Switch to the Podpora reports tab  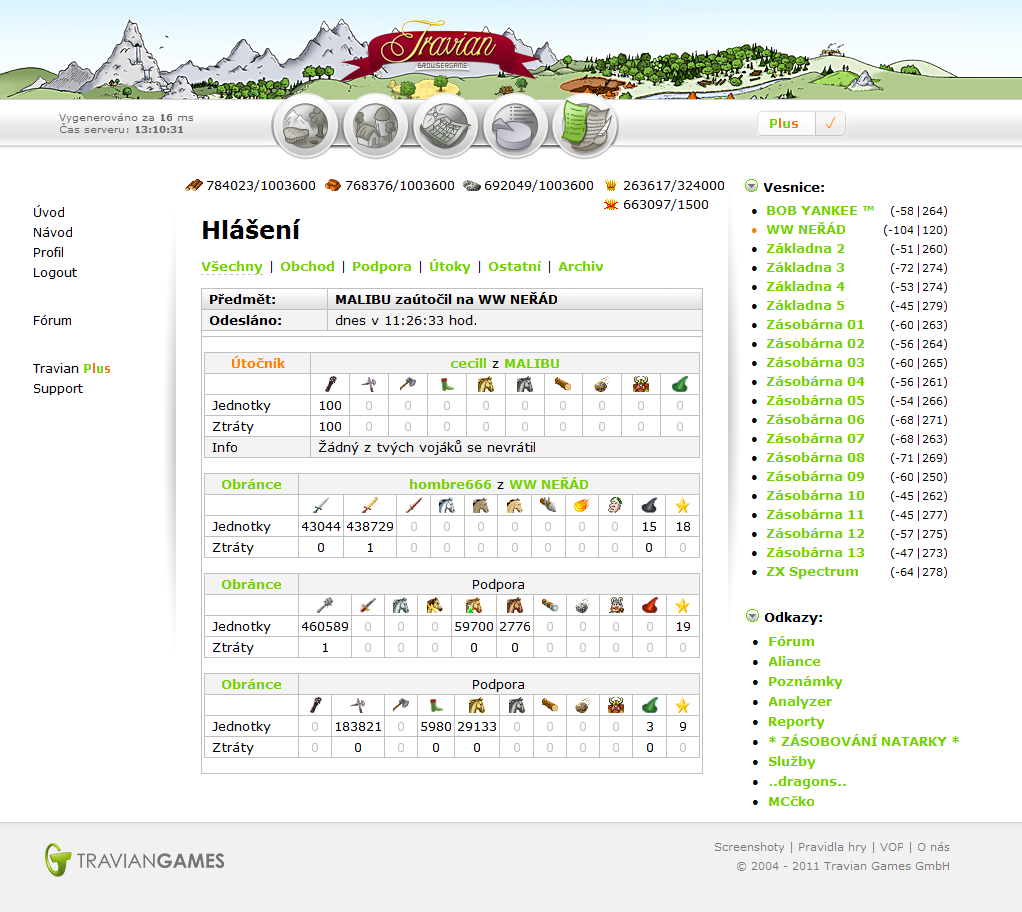point(381,267)
